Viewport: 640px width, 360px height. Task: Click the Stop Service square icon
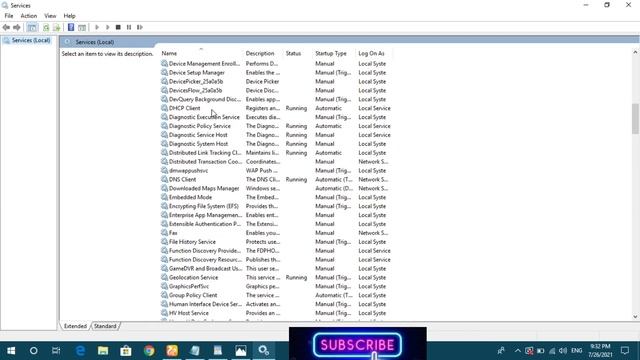[x=118, y=27]
